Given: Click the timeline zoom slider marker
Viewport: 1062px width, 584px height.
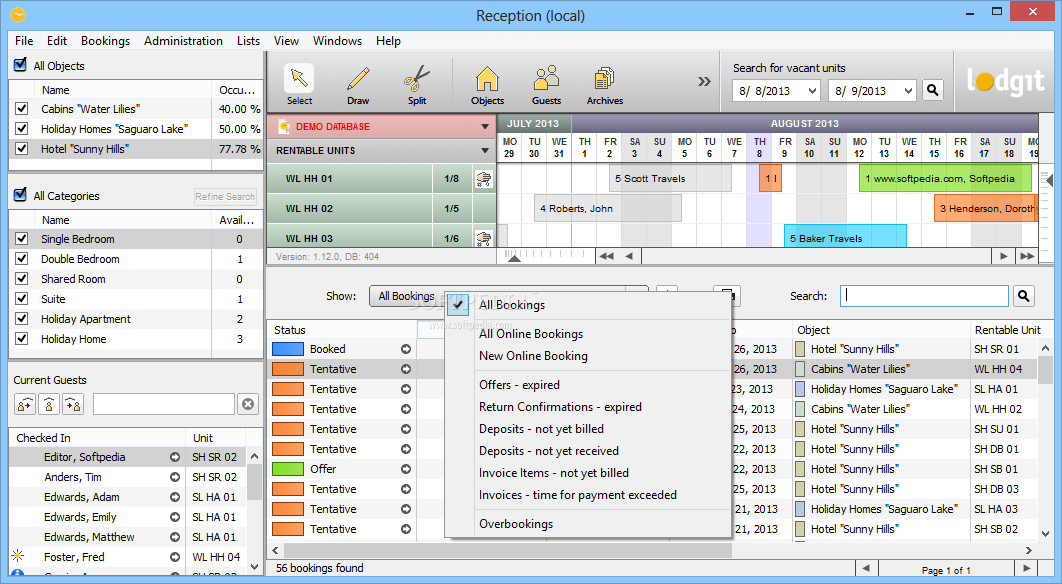Looking at the screenshot, I should click(514, 257).
